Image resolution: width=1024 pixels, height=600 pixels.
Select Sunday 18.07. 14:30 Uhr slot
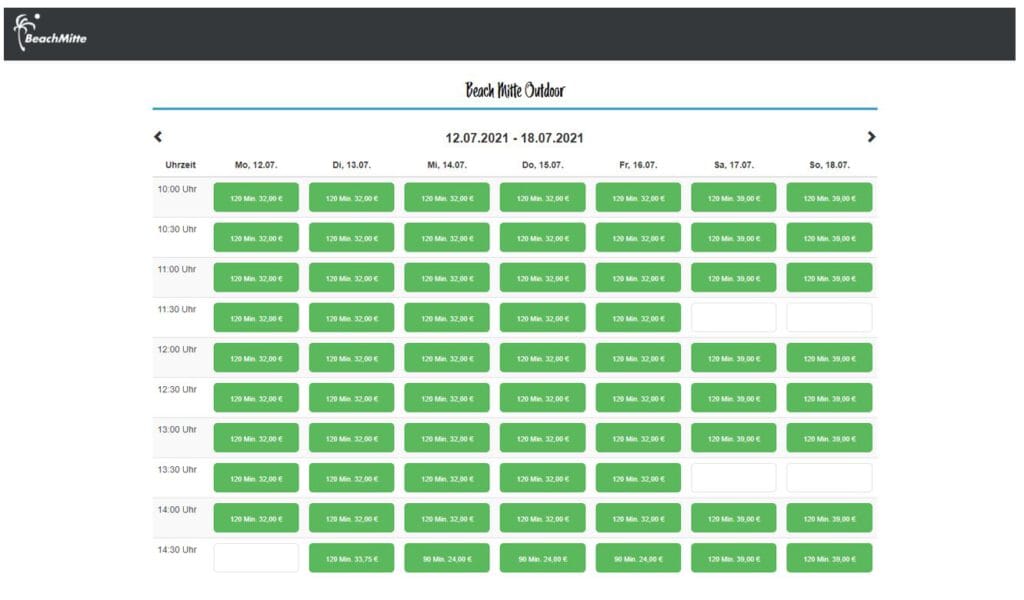[829, 558]
